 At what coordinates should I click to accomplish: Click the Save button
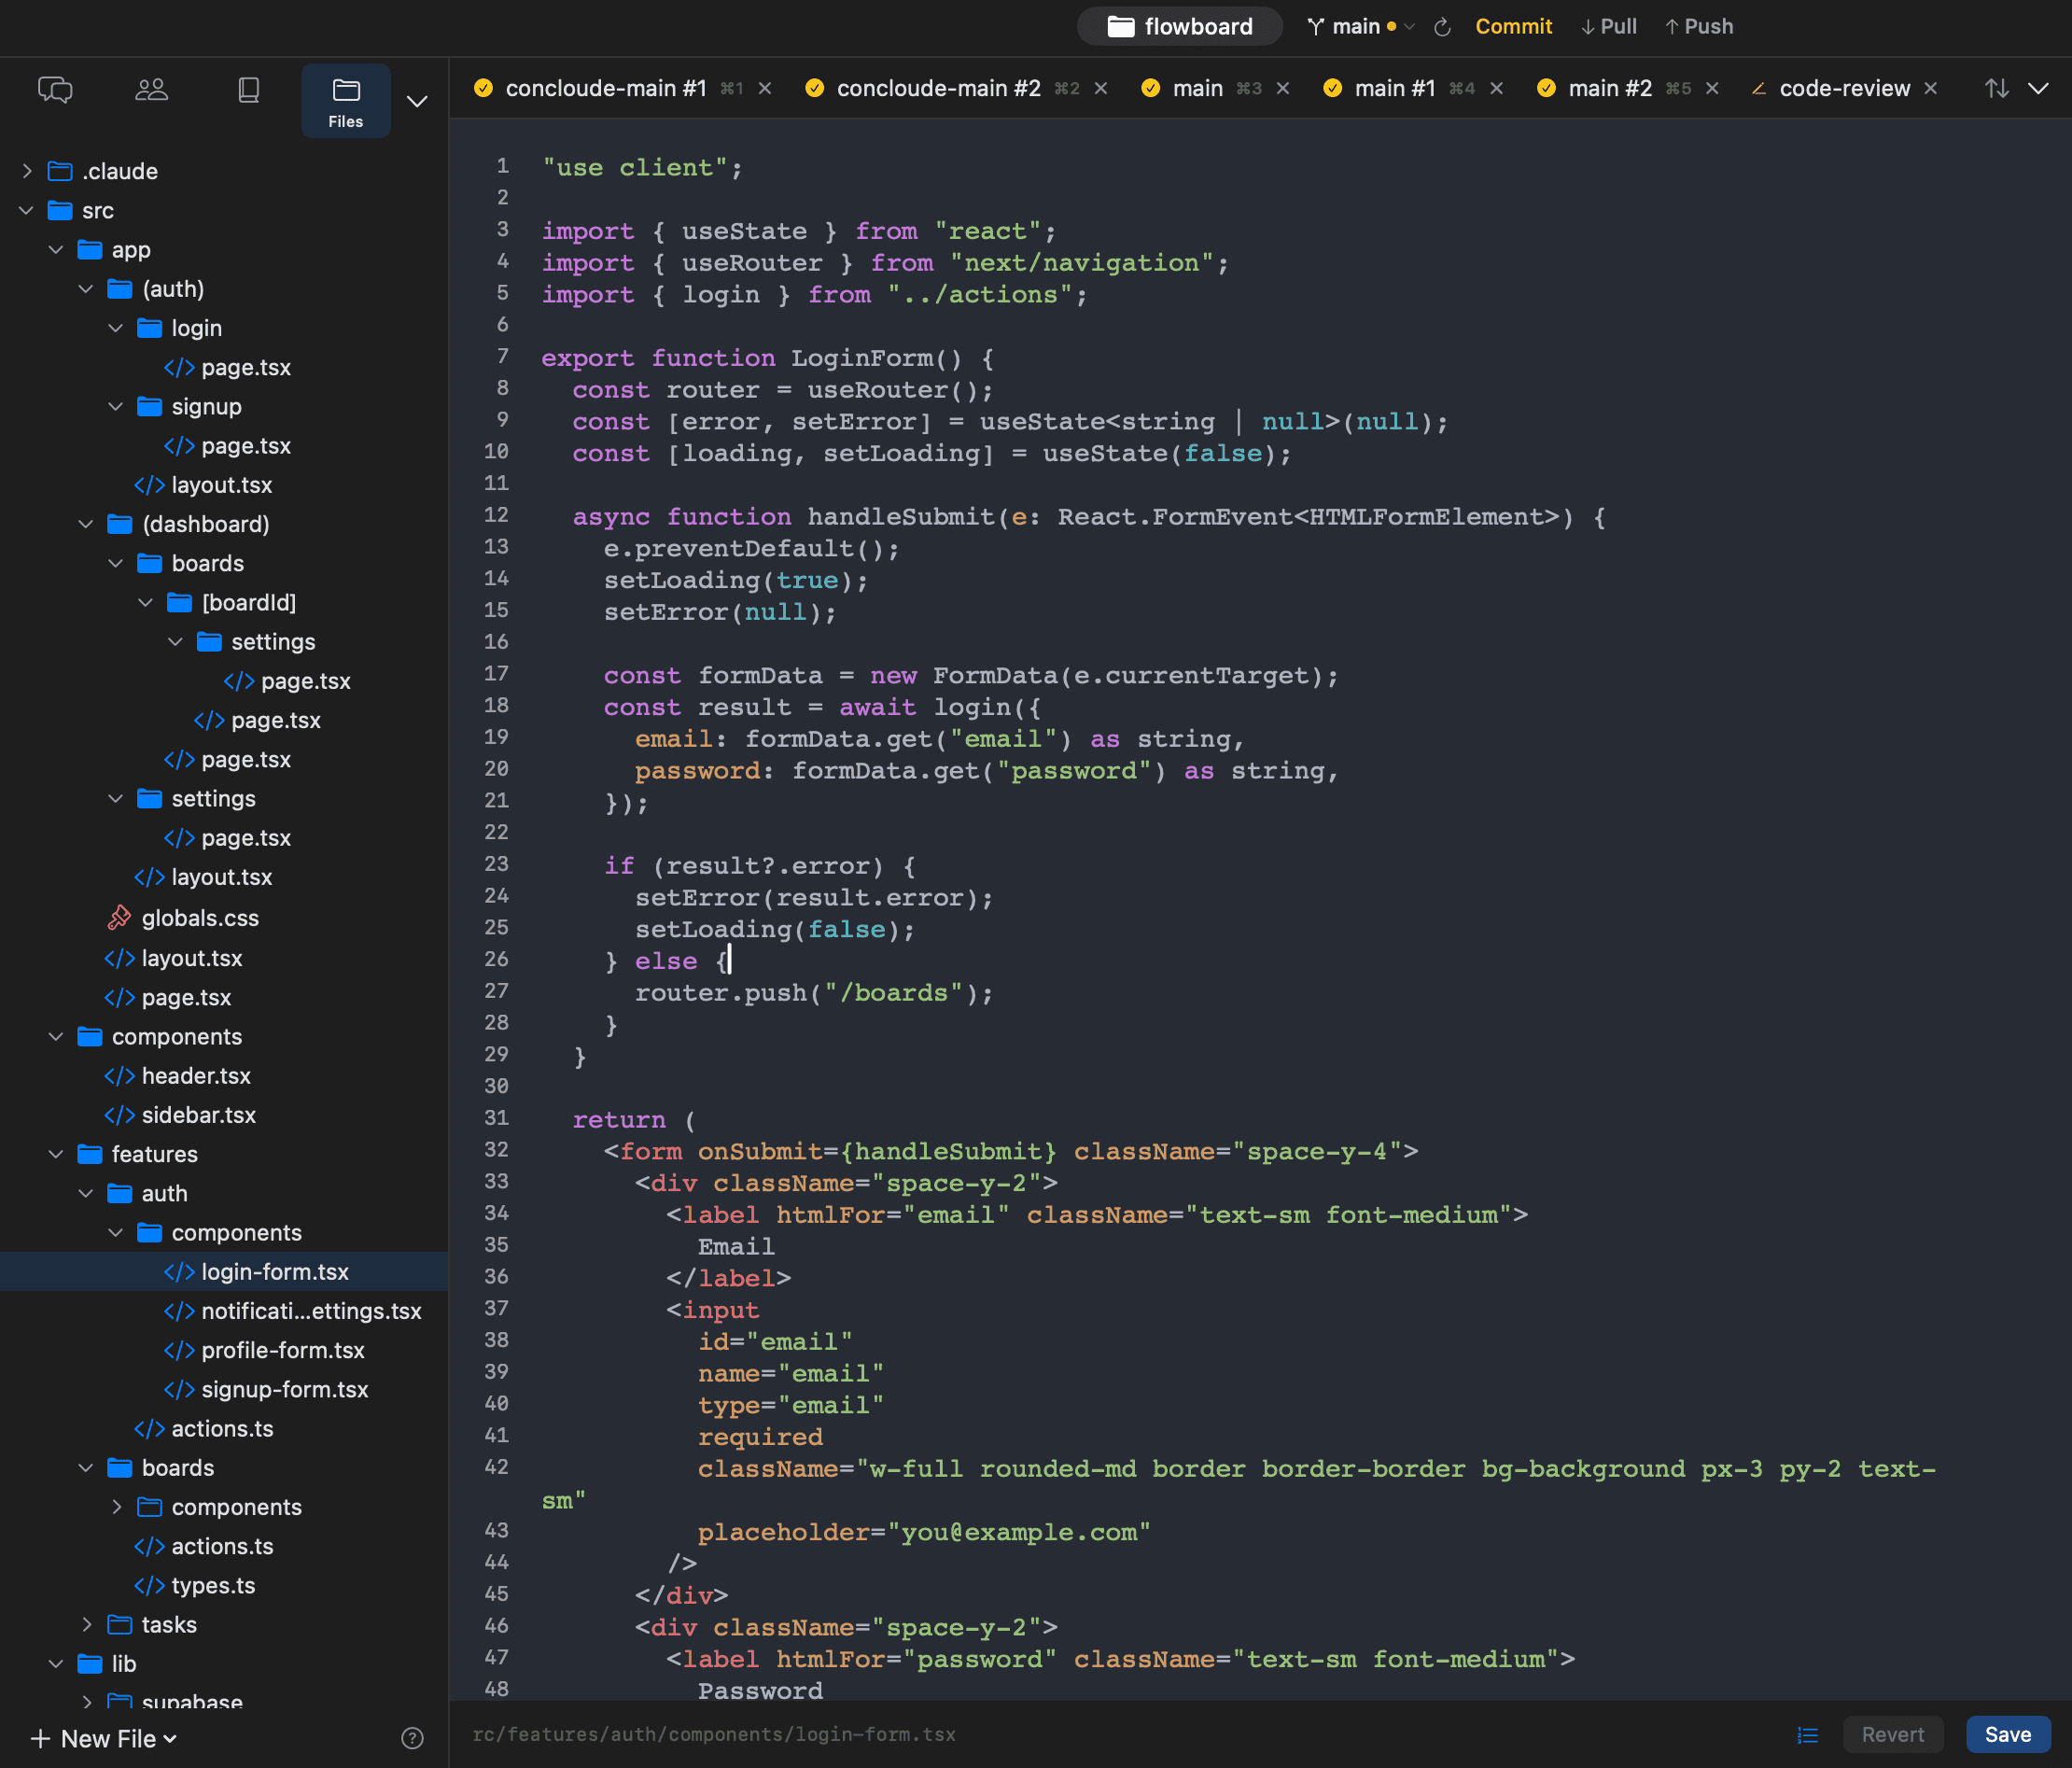(2007, 1735)
